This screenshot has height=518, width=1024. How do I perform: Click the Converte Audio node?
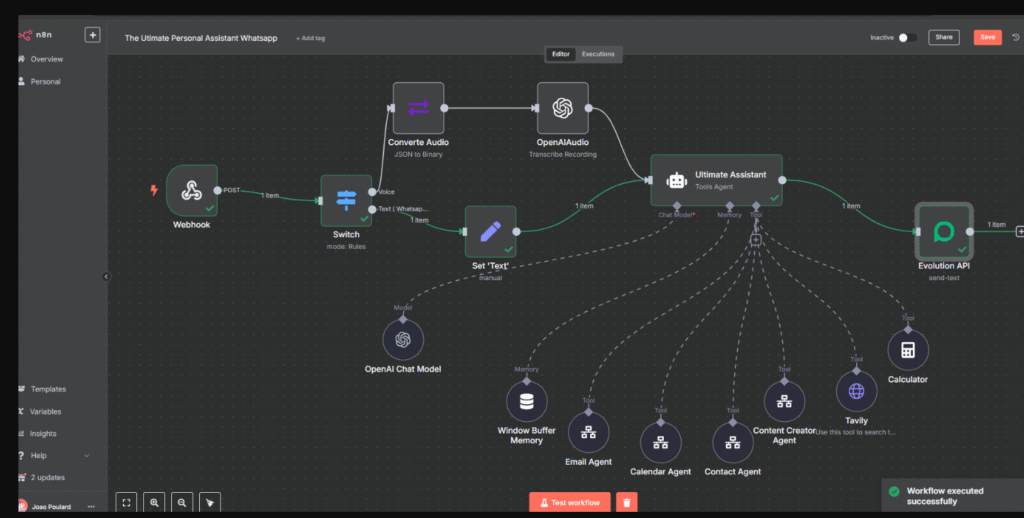(x=418, y=108)
